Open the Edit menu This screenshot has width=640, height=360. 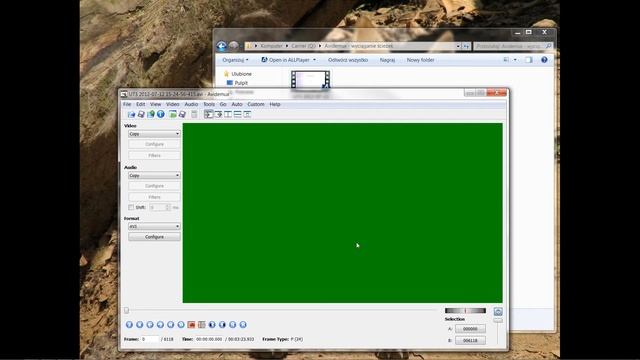pyautogui.click(x=140, y=104)
